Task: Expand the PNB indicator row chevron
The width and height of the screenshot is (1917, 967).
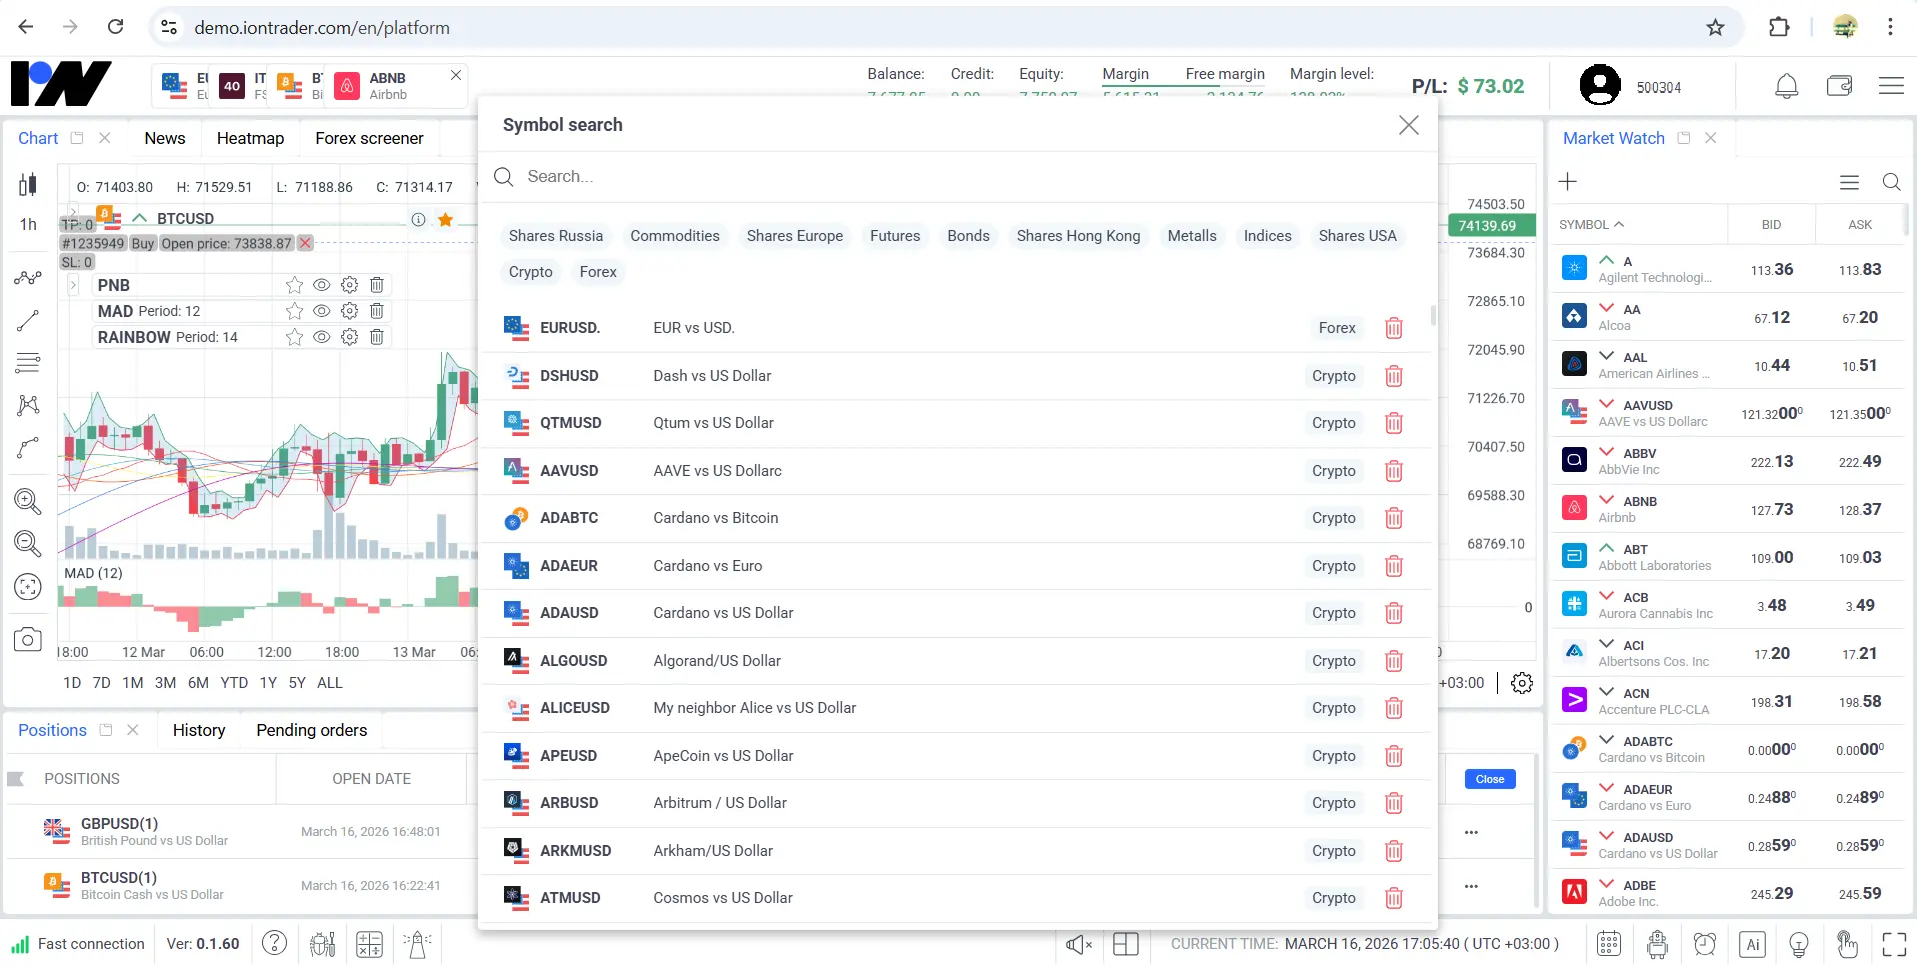Action: point(73,286)
